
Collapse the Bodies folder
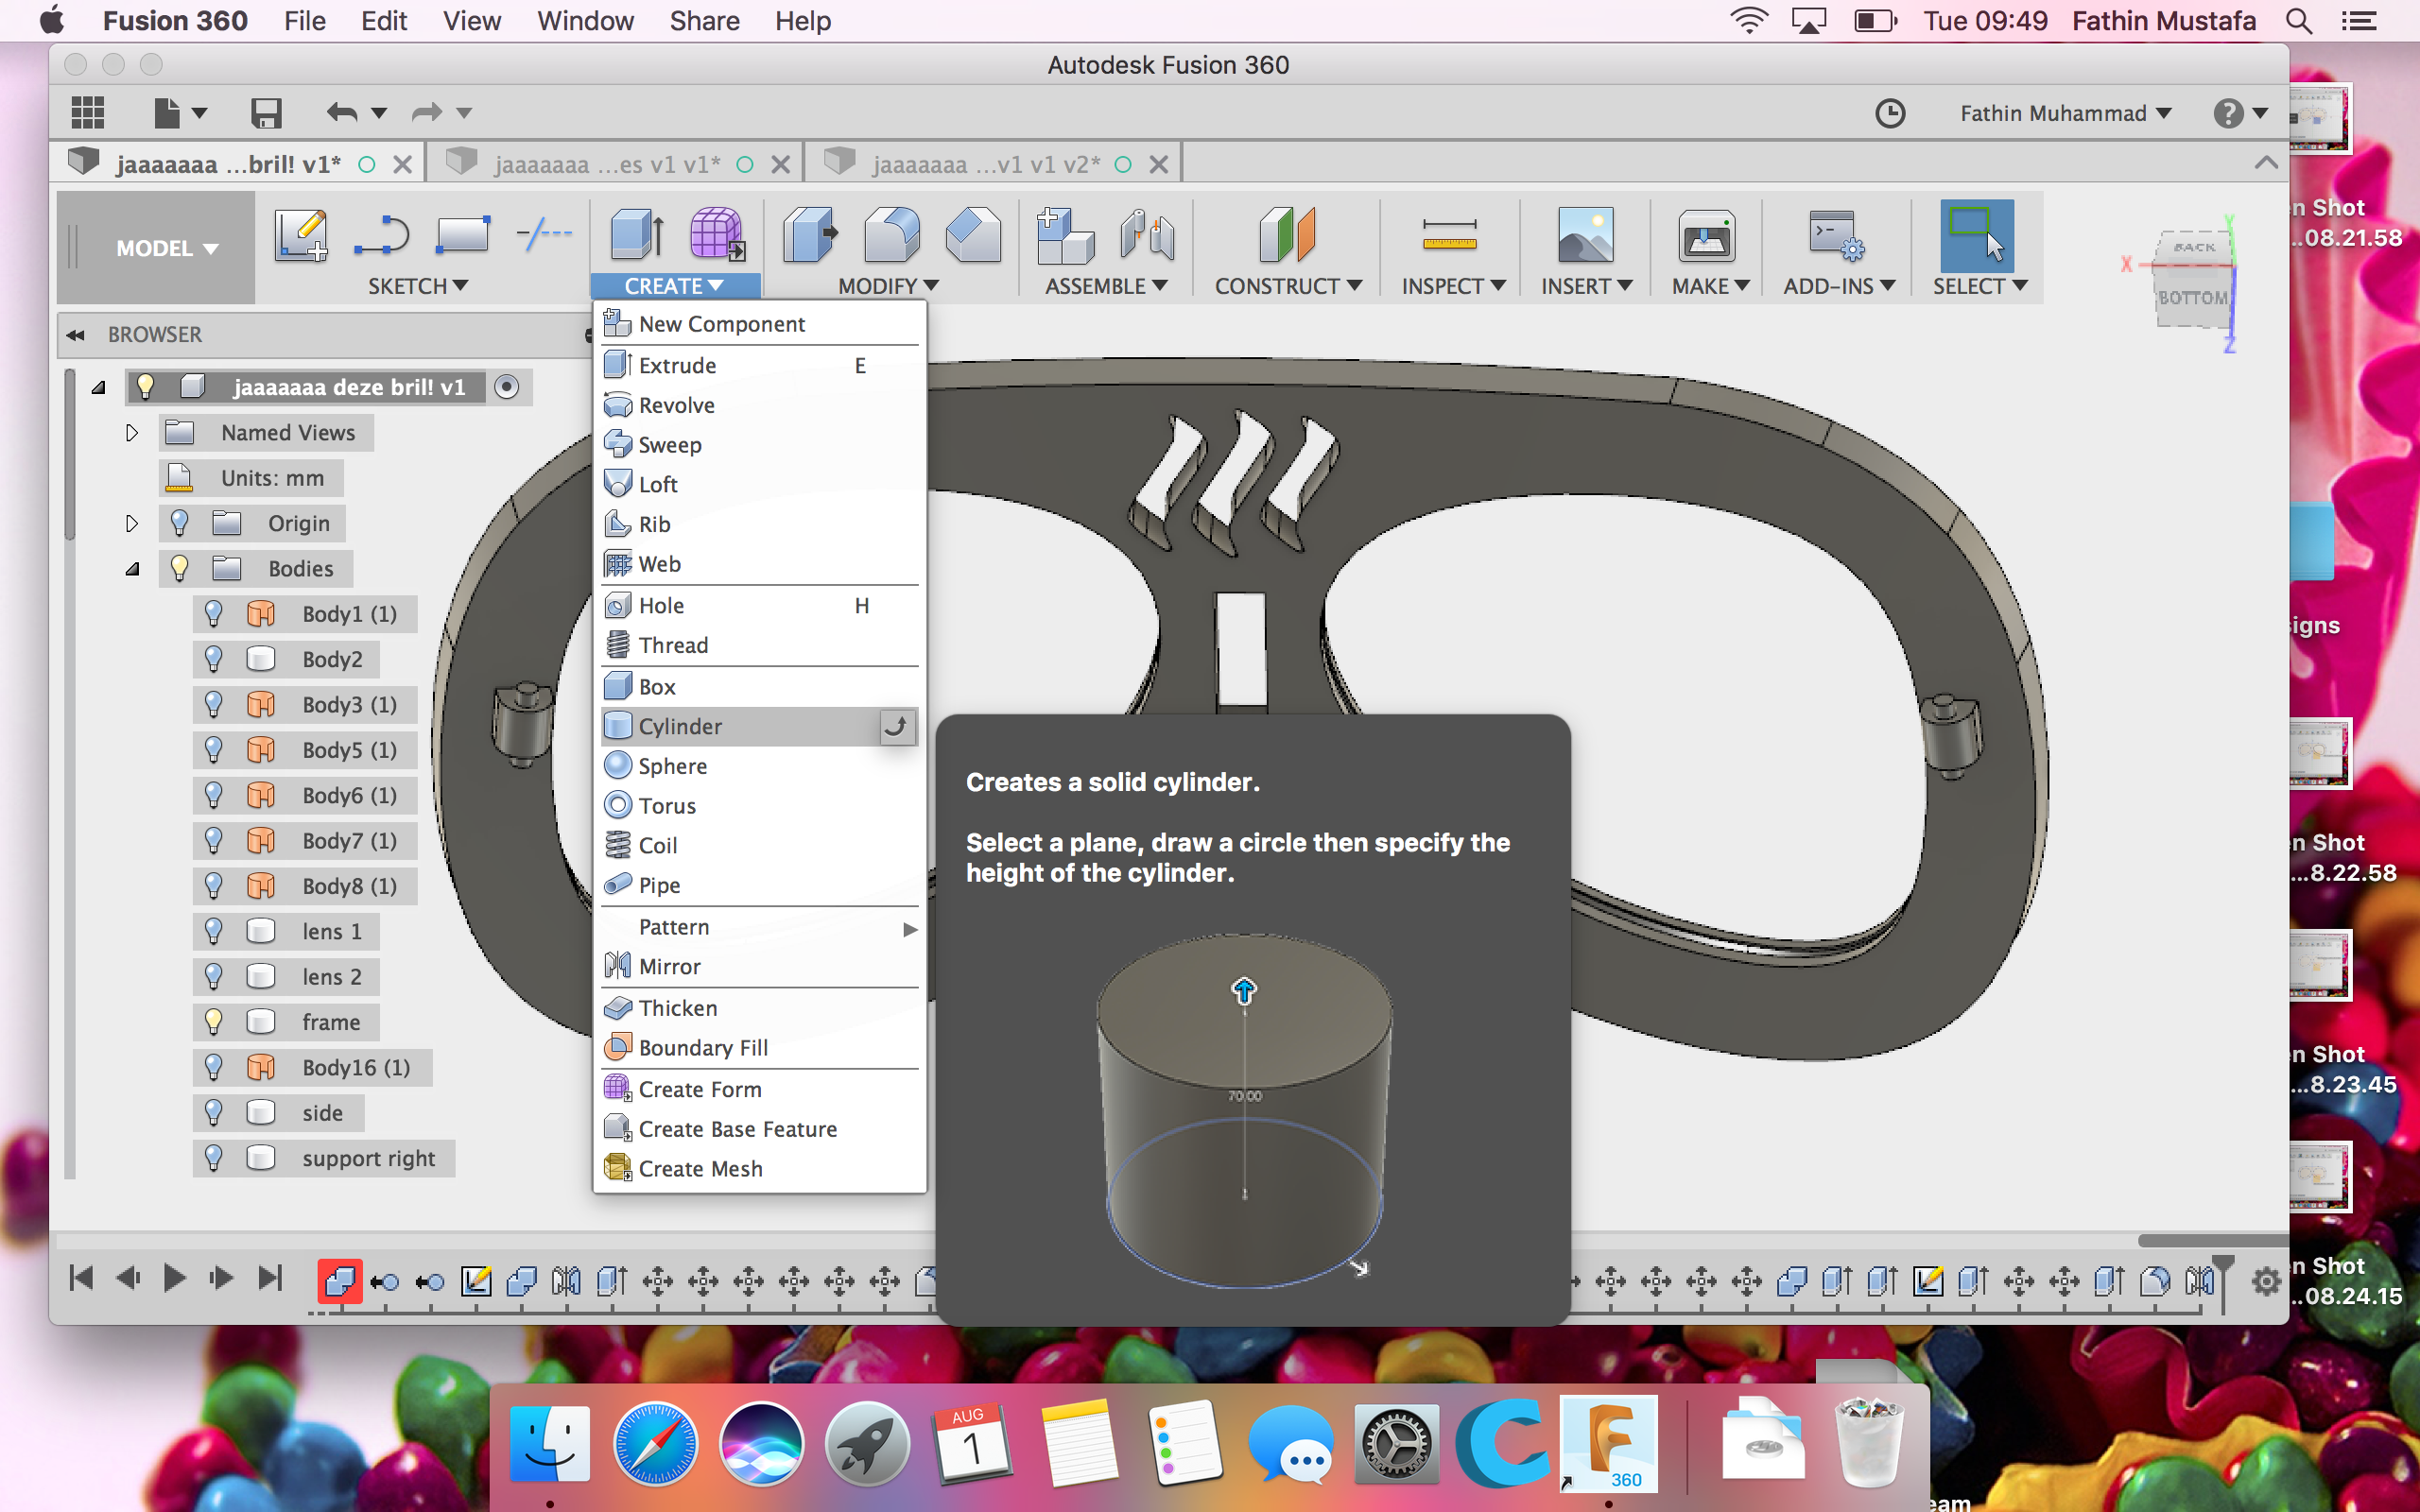point(132,569)
